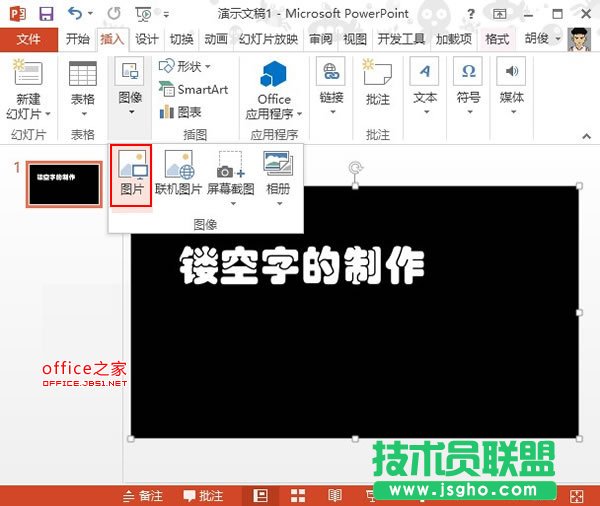This screenshot has height=506, width=600.
Task: Open the 相册 photo album button
Action: pyautogui.click(x=278, y=178)
